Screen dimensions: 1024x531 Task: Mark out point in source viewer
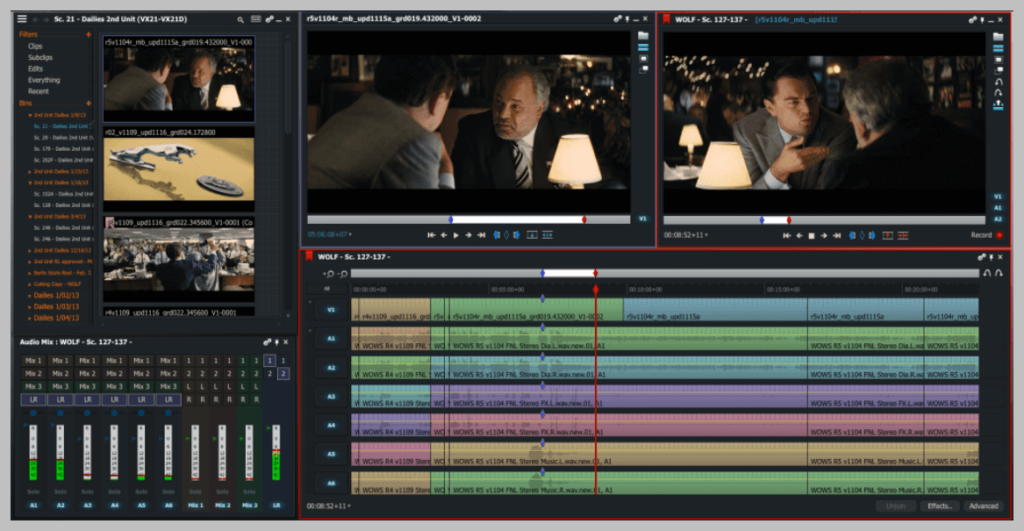click(x=517, y=235)
